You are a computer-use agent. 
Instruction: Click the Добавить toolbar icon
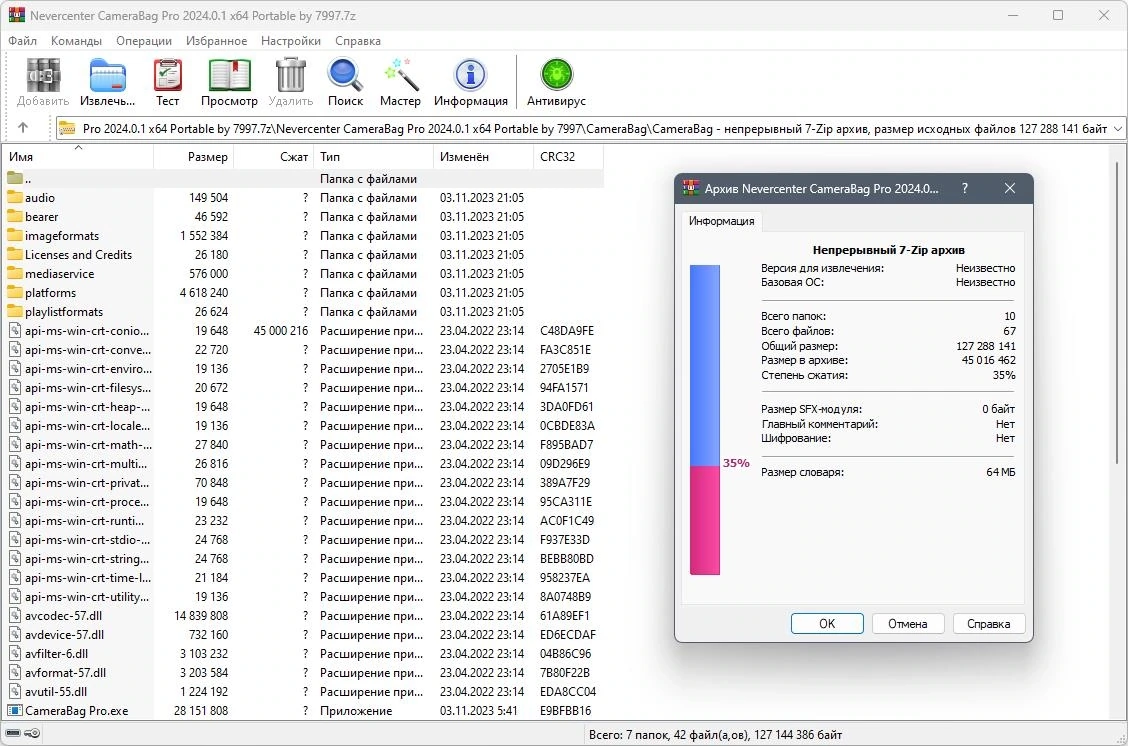43,76
